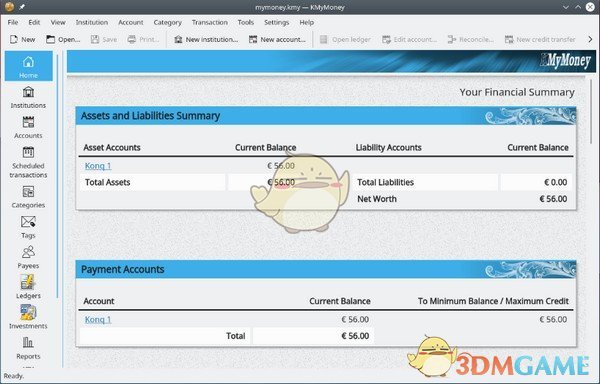
Task: Click the Total Liabilities € 0.00 value
Action: coord(556,182)
